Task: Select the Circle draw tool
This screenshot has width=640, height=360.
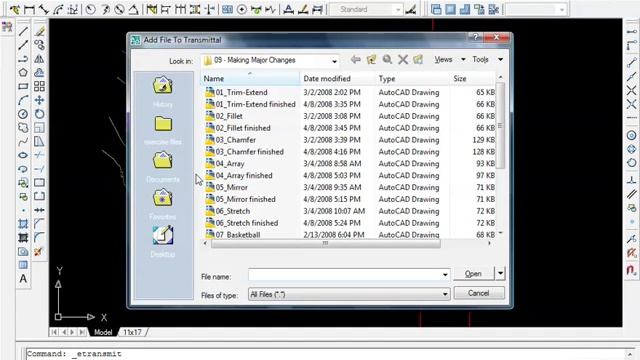Action: point(23,114)
